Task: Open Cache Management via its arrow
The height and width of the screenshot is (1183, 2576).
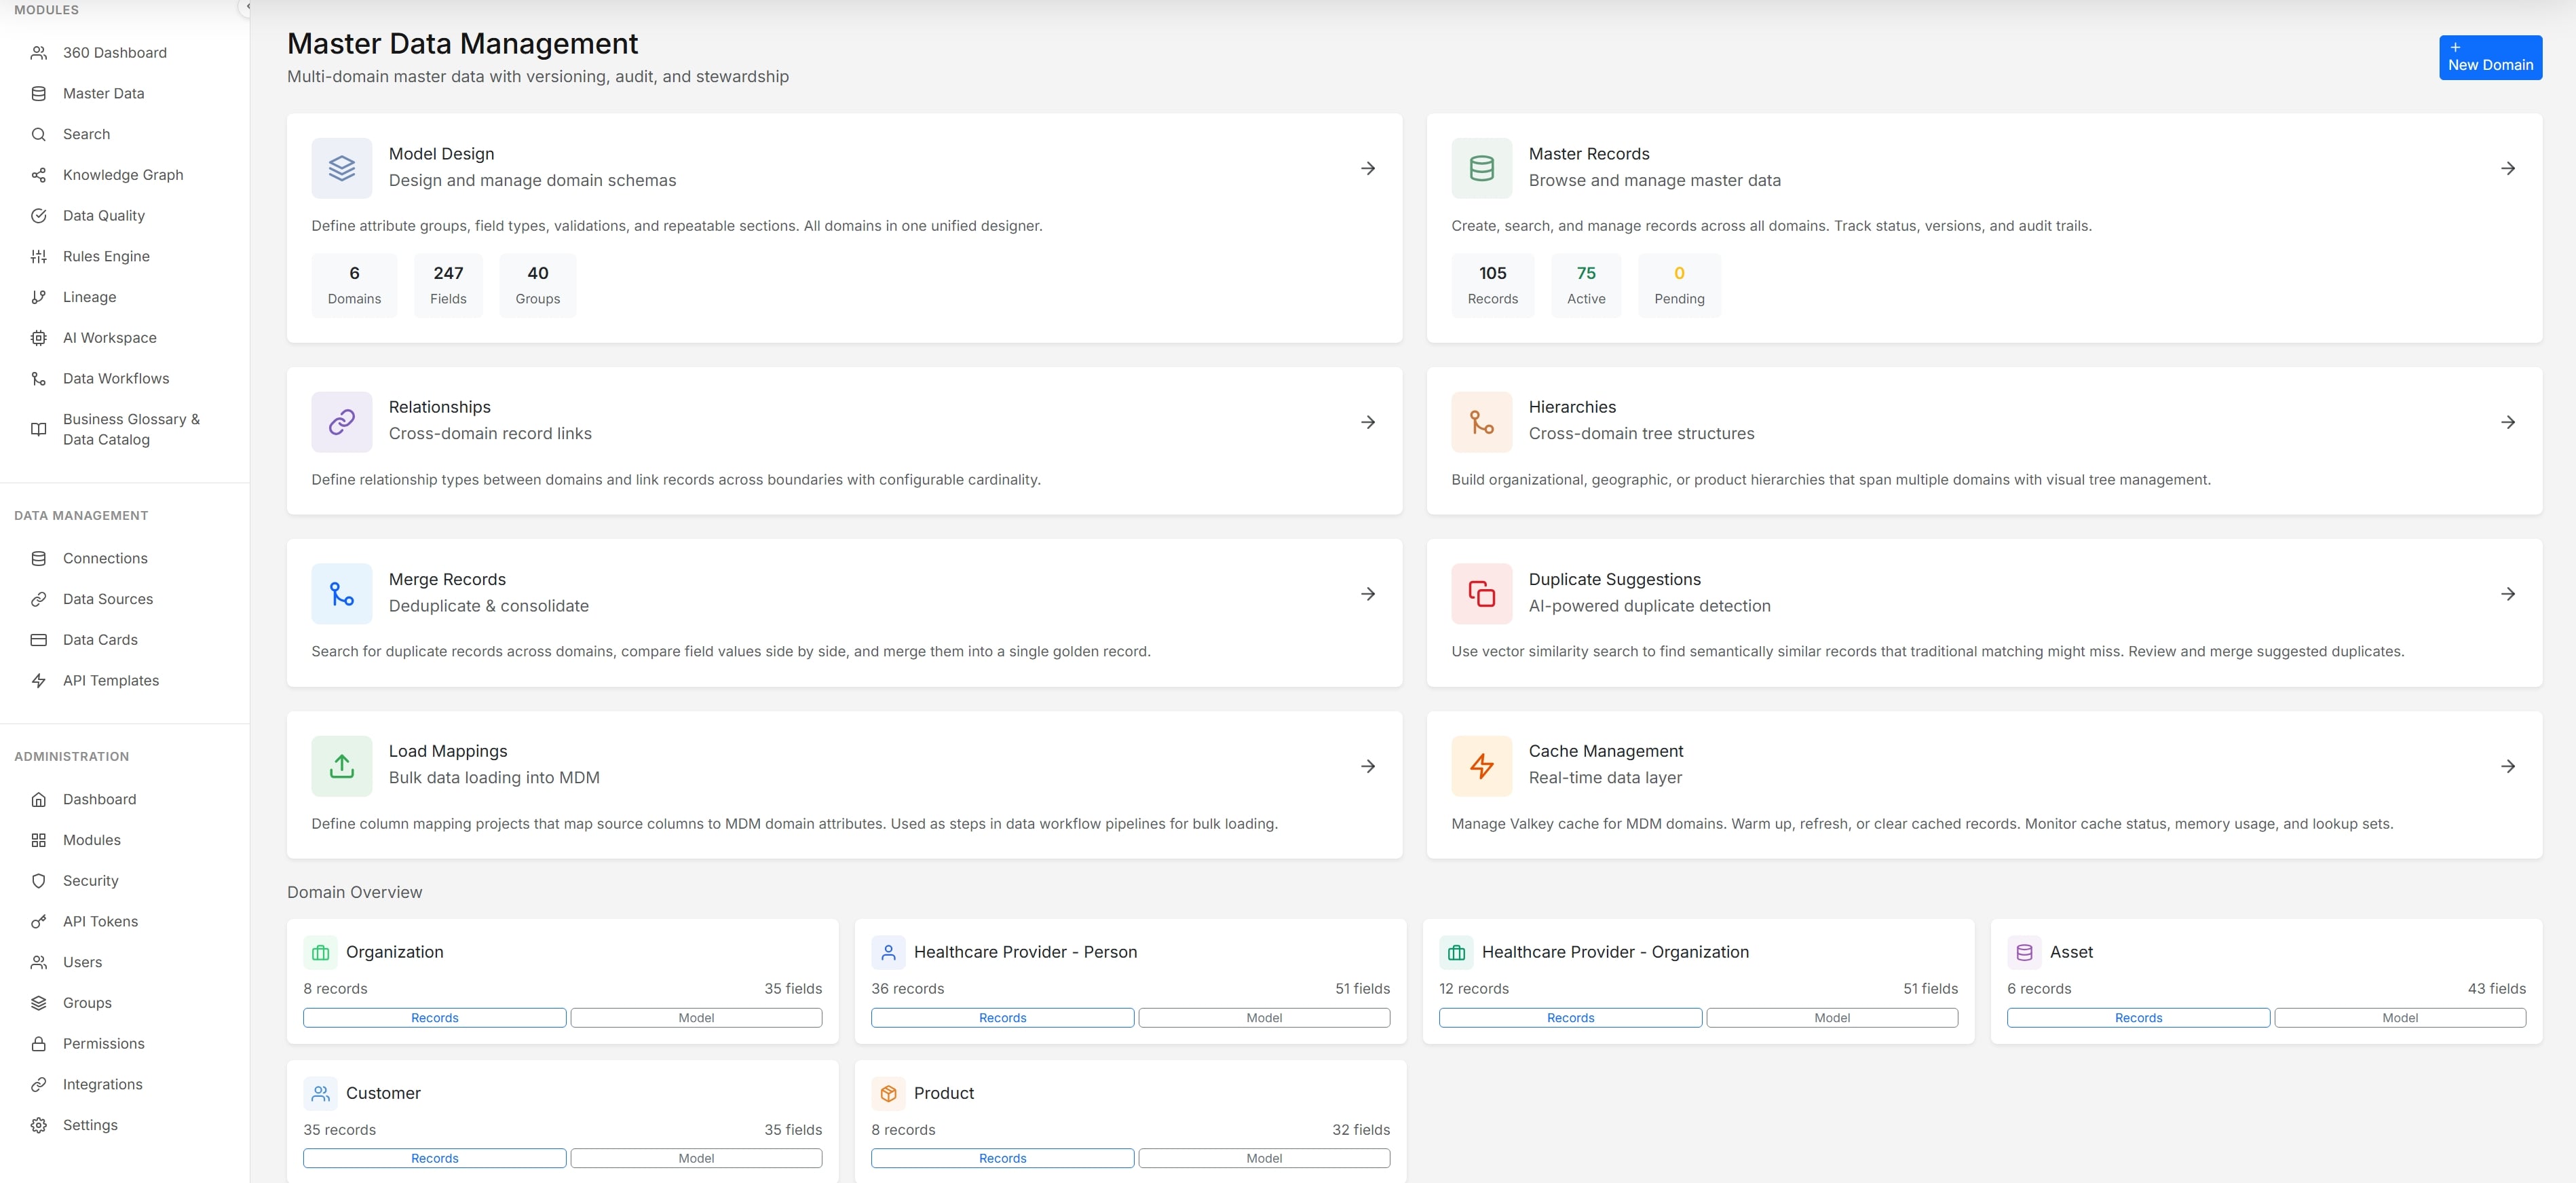Action: pyautogui.click(x=2507, y=766)
